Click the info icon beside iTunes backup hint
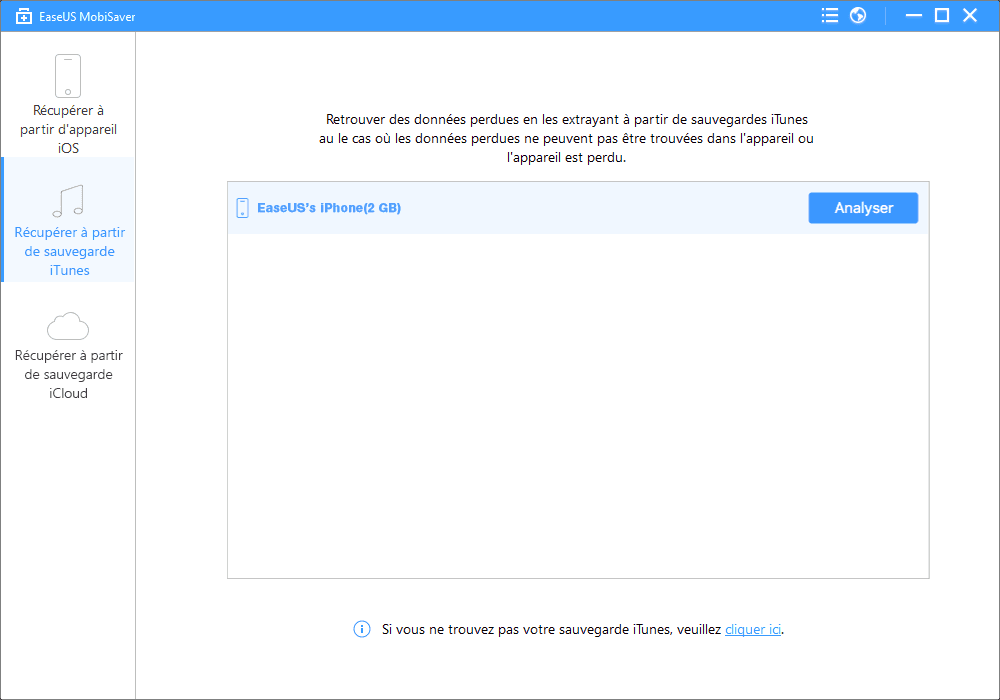1000x700 pixels. pos(362,629)
